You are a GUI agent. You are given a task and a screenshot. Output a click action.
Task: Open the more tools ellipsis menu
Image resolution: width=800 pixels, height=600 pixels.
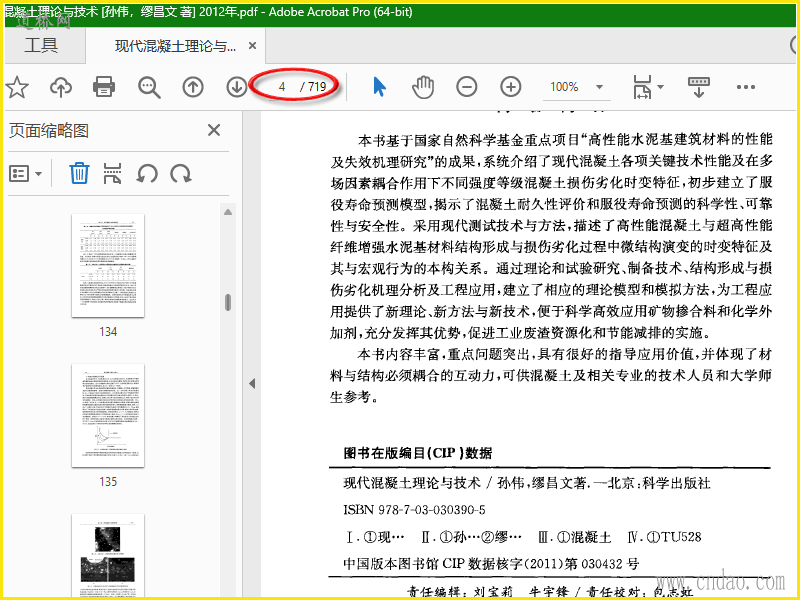click(x=745, y=87)
